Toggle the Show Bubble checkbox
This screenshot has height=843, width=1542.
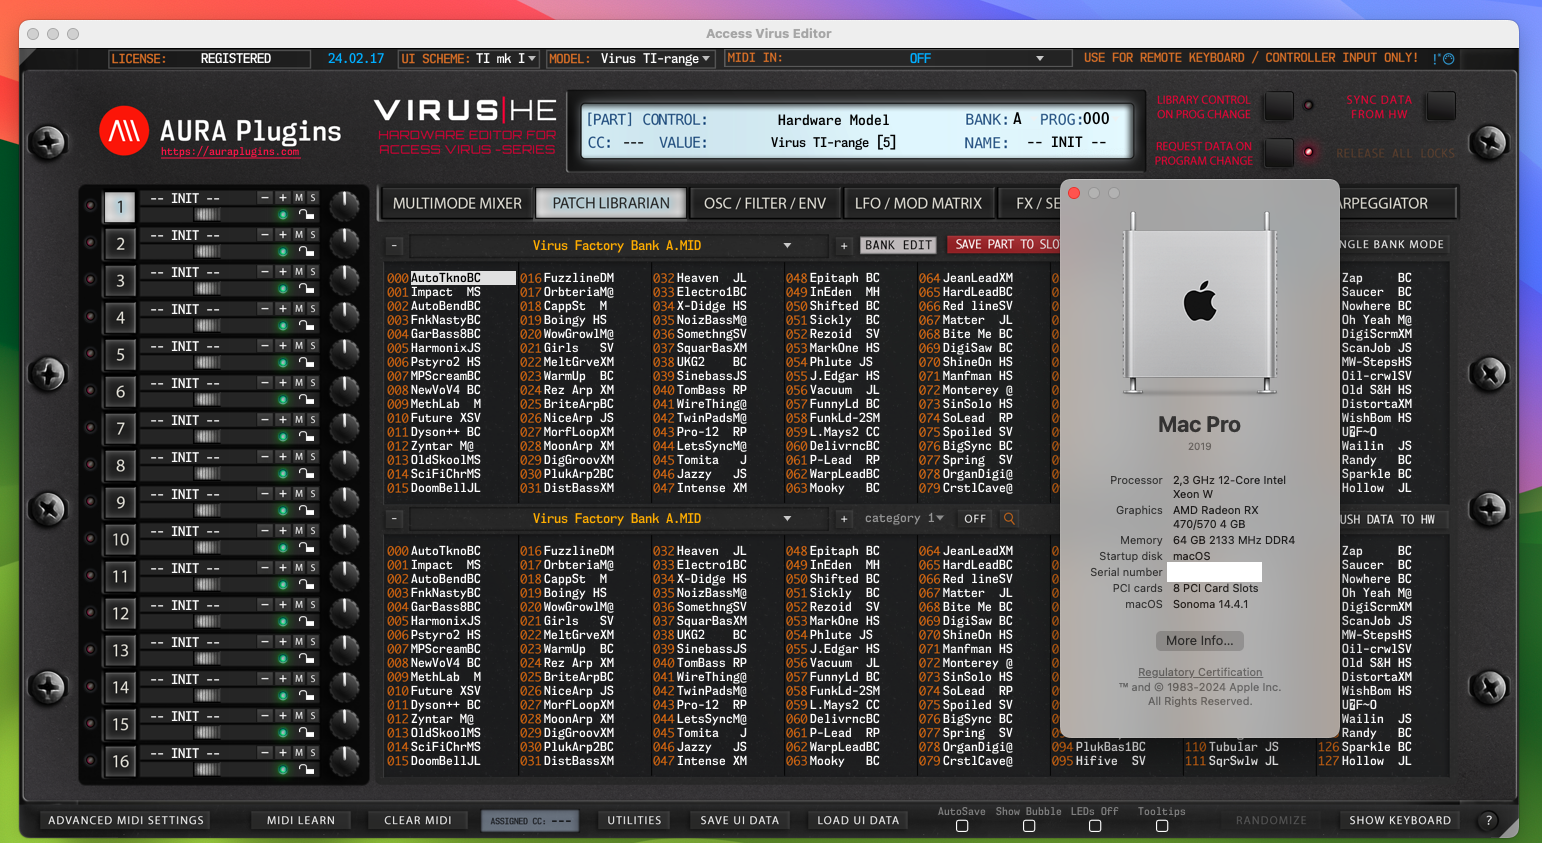click(1029, 826)
